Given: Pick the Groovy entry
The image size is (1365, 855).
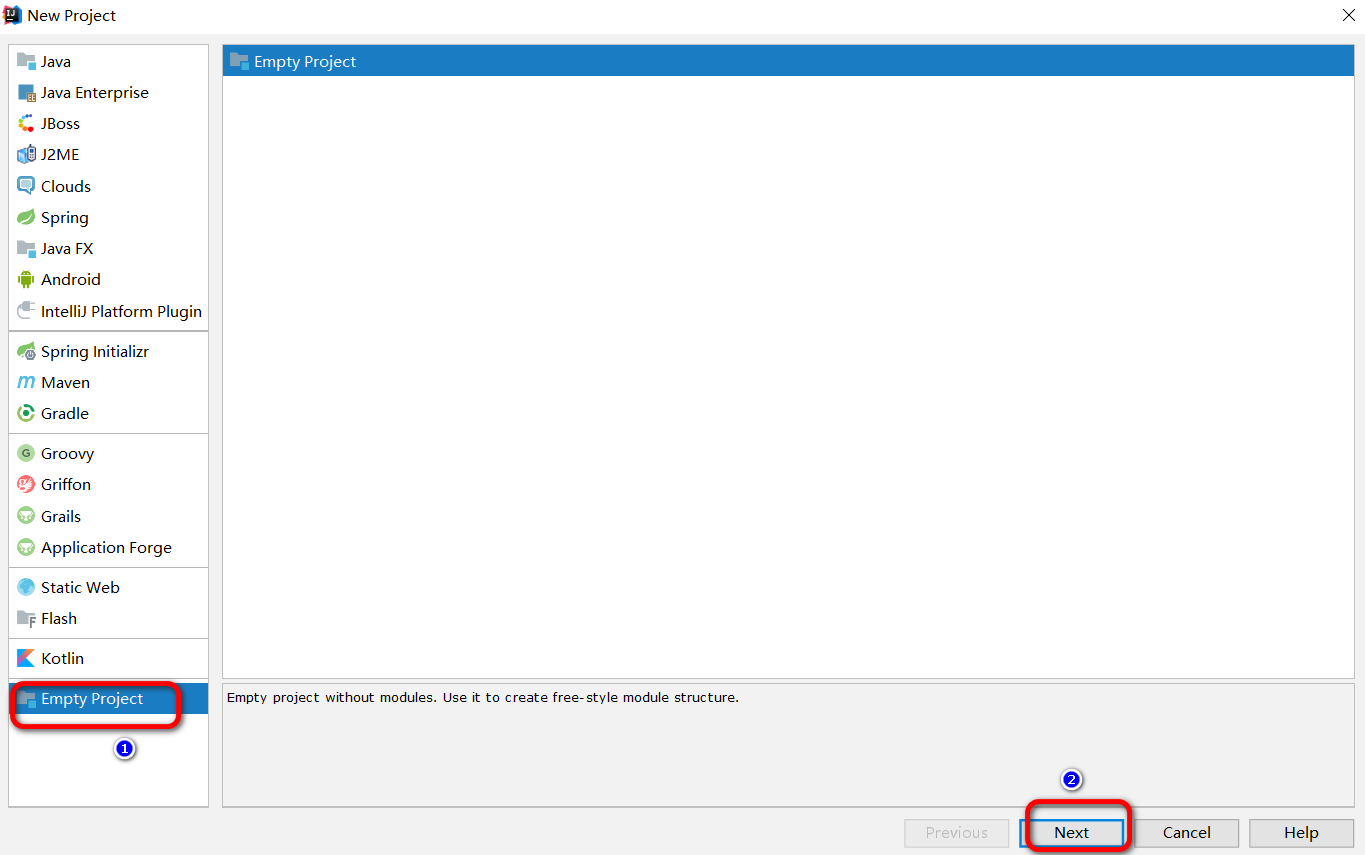Looking at the screenshot, I should (108, 453).
